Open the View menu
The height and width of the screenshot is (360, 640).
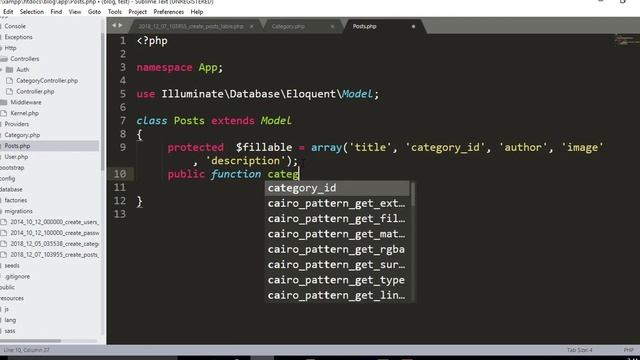pos(75,12)
